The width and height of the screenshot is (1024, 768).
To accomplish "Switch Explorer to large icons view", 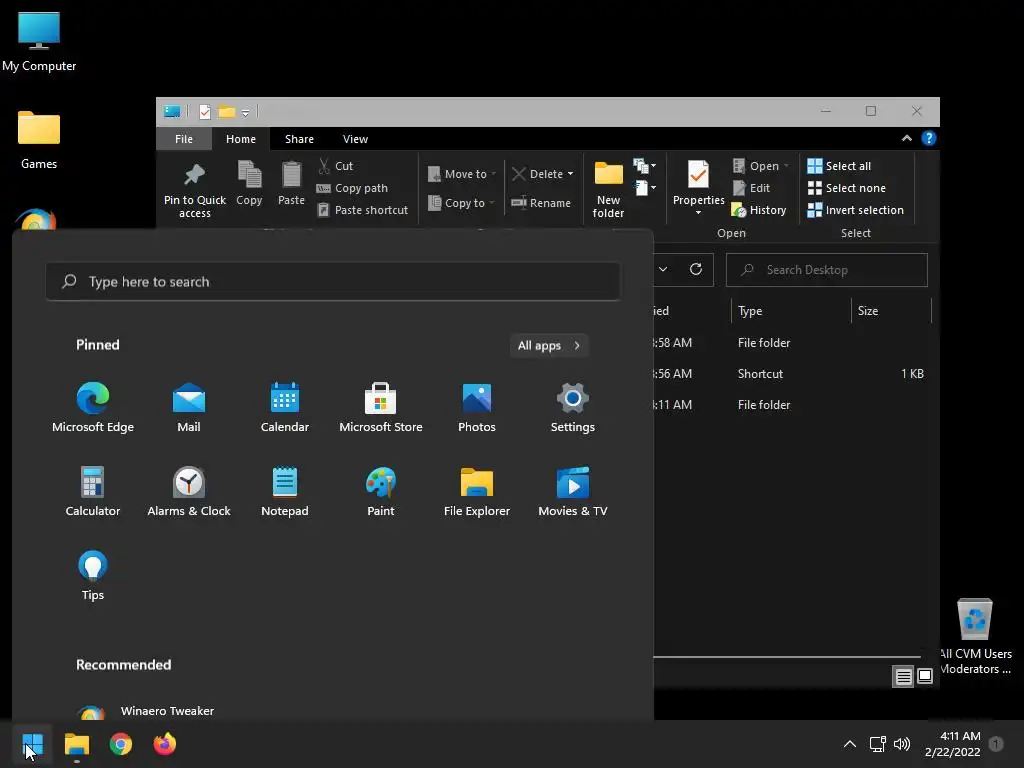I will pos(925,677).
